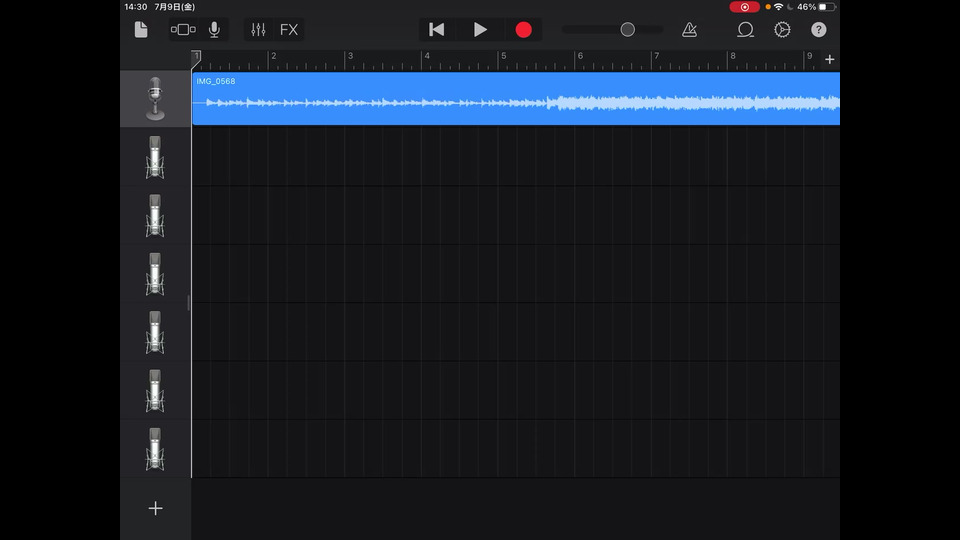Open song settings gear
Viewport: 960px width, 540px height.
click(782, 29)
